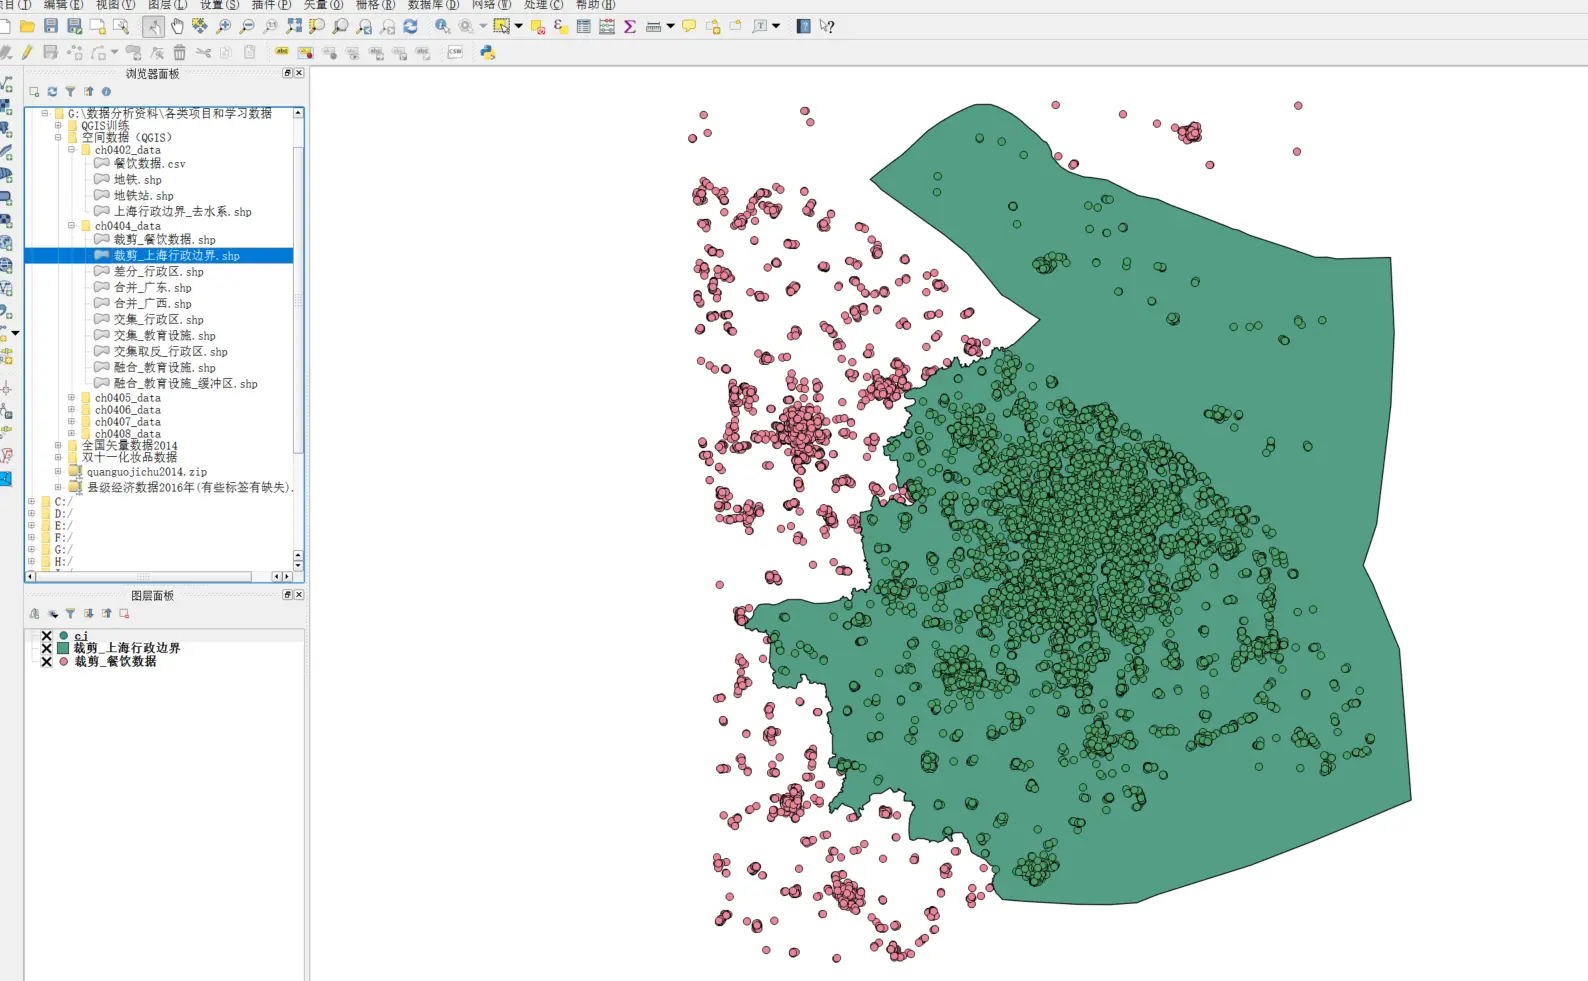Open the 插件(P) menu
Screen dimensions: 1588x981
(271, 5)
